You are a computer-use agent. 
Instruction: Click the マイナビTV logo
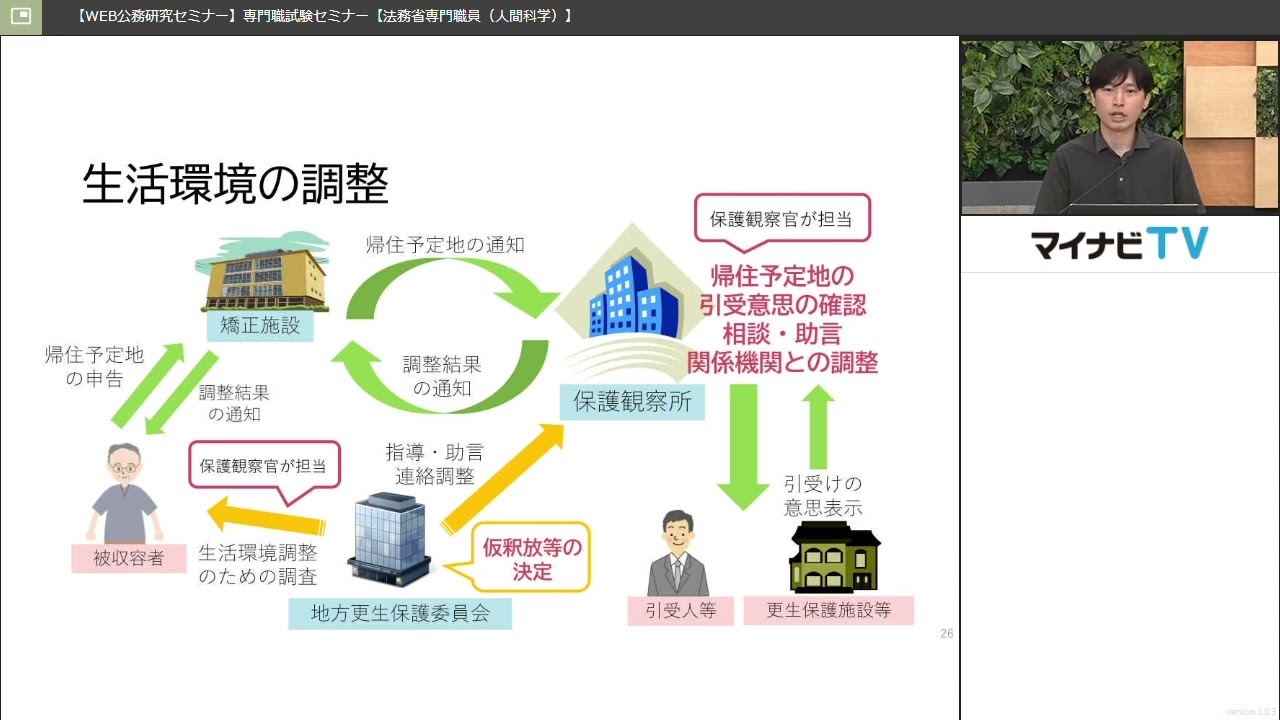click(1119, 244)
